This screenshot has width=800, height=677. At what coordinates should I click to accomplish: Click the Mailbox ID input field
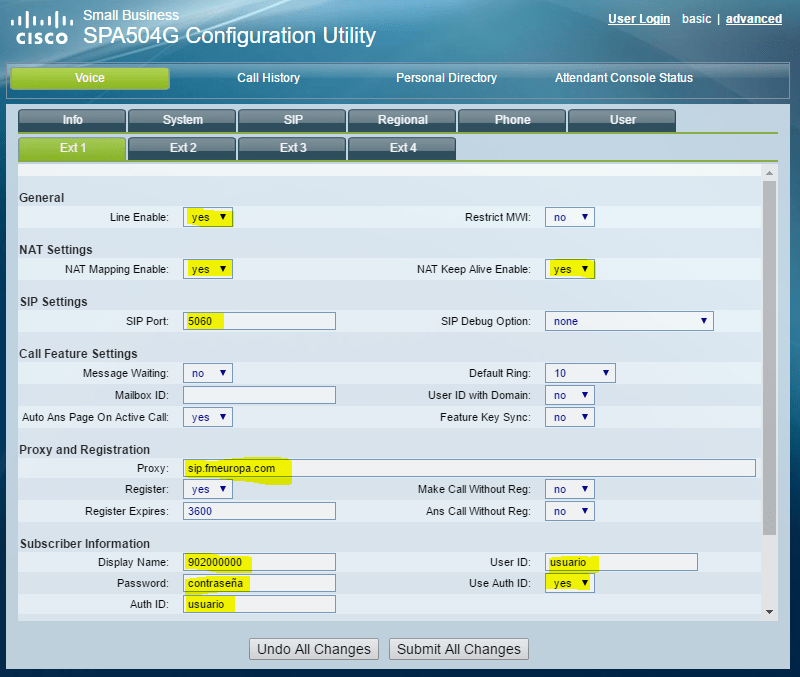259,395
